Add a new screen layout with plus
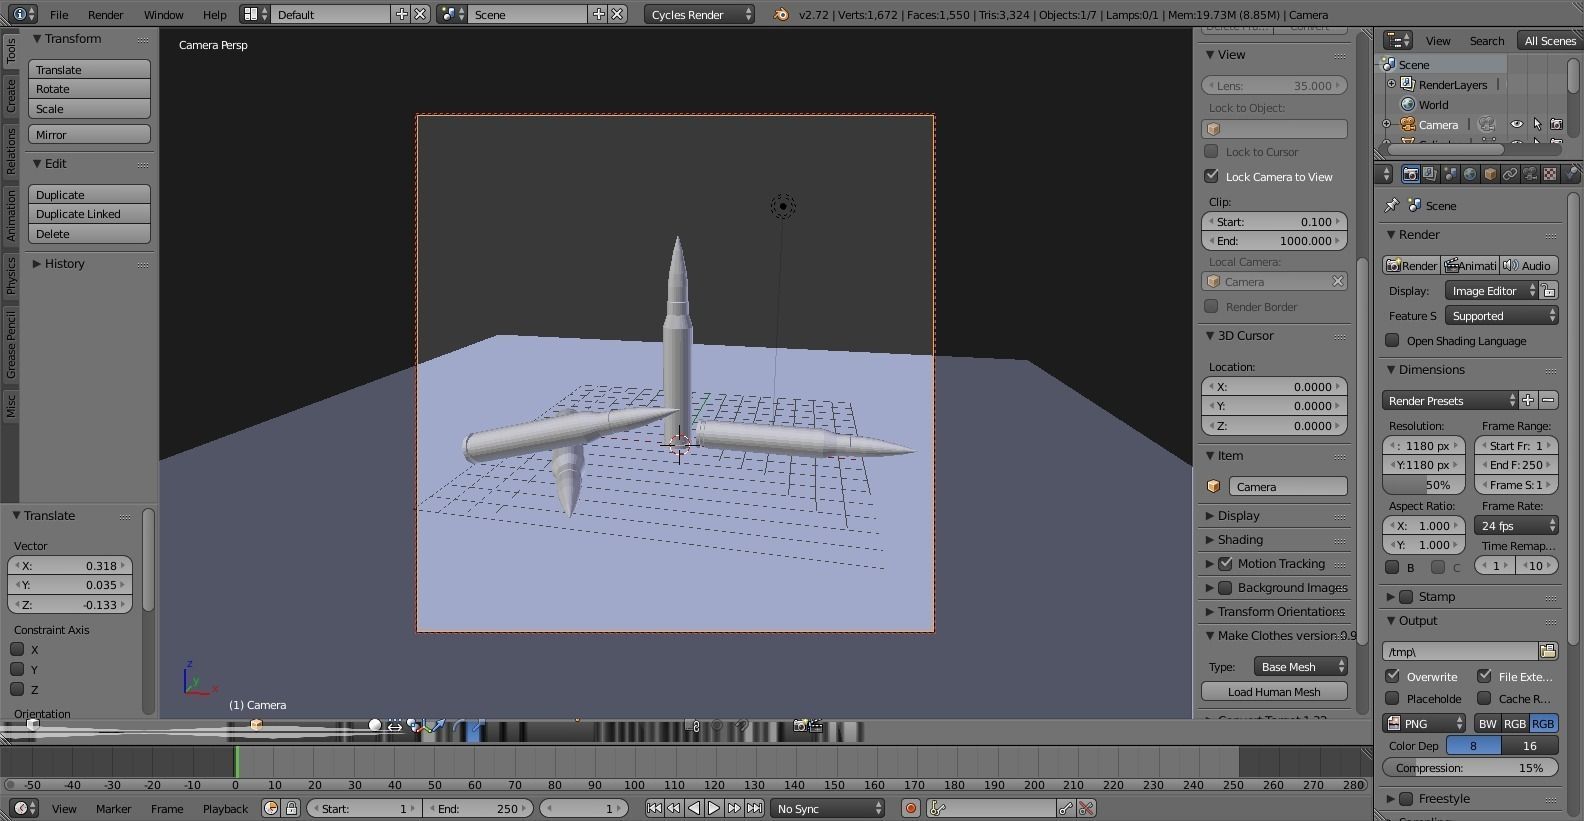1584x821 pixels. coord(401,14)
